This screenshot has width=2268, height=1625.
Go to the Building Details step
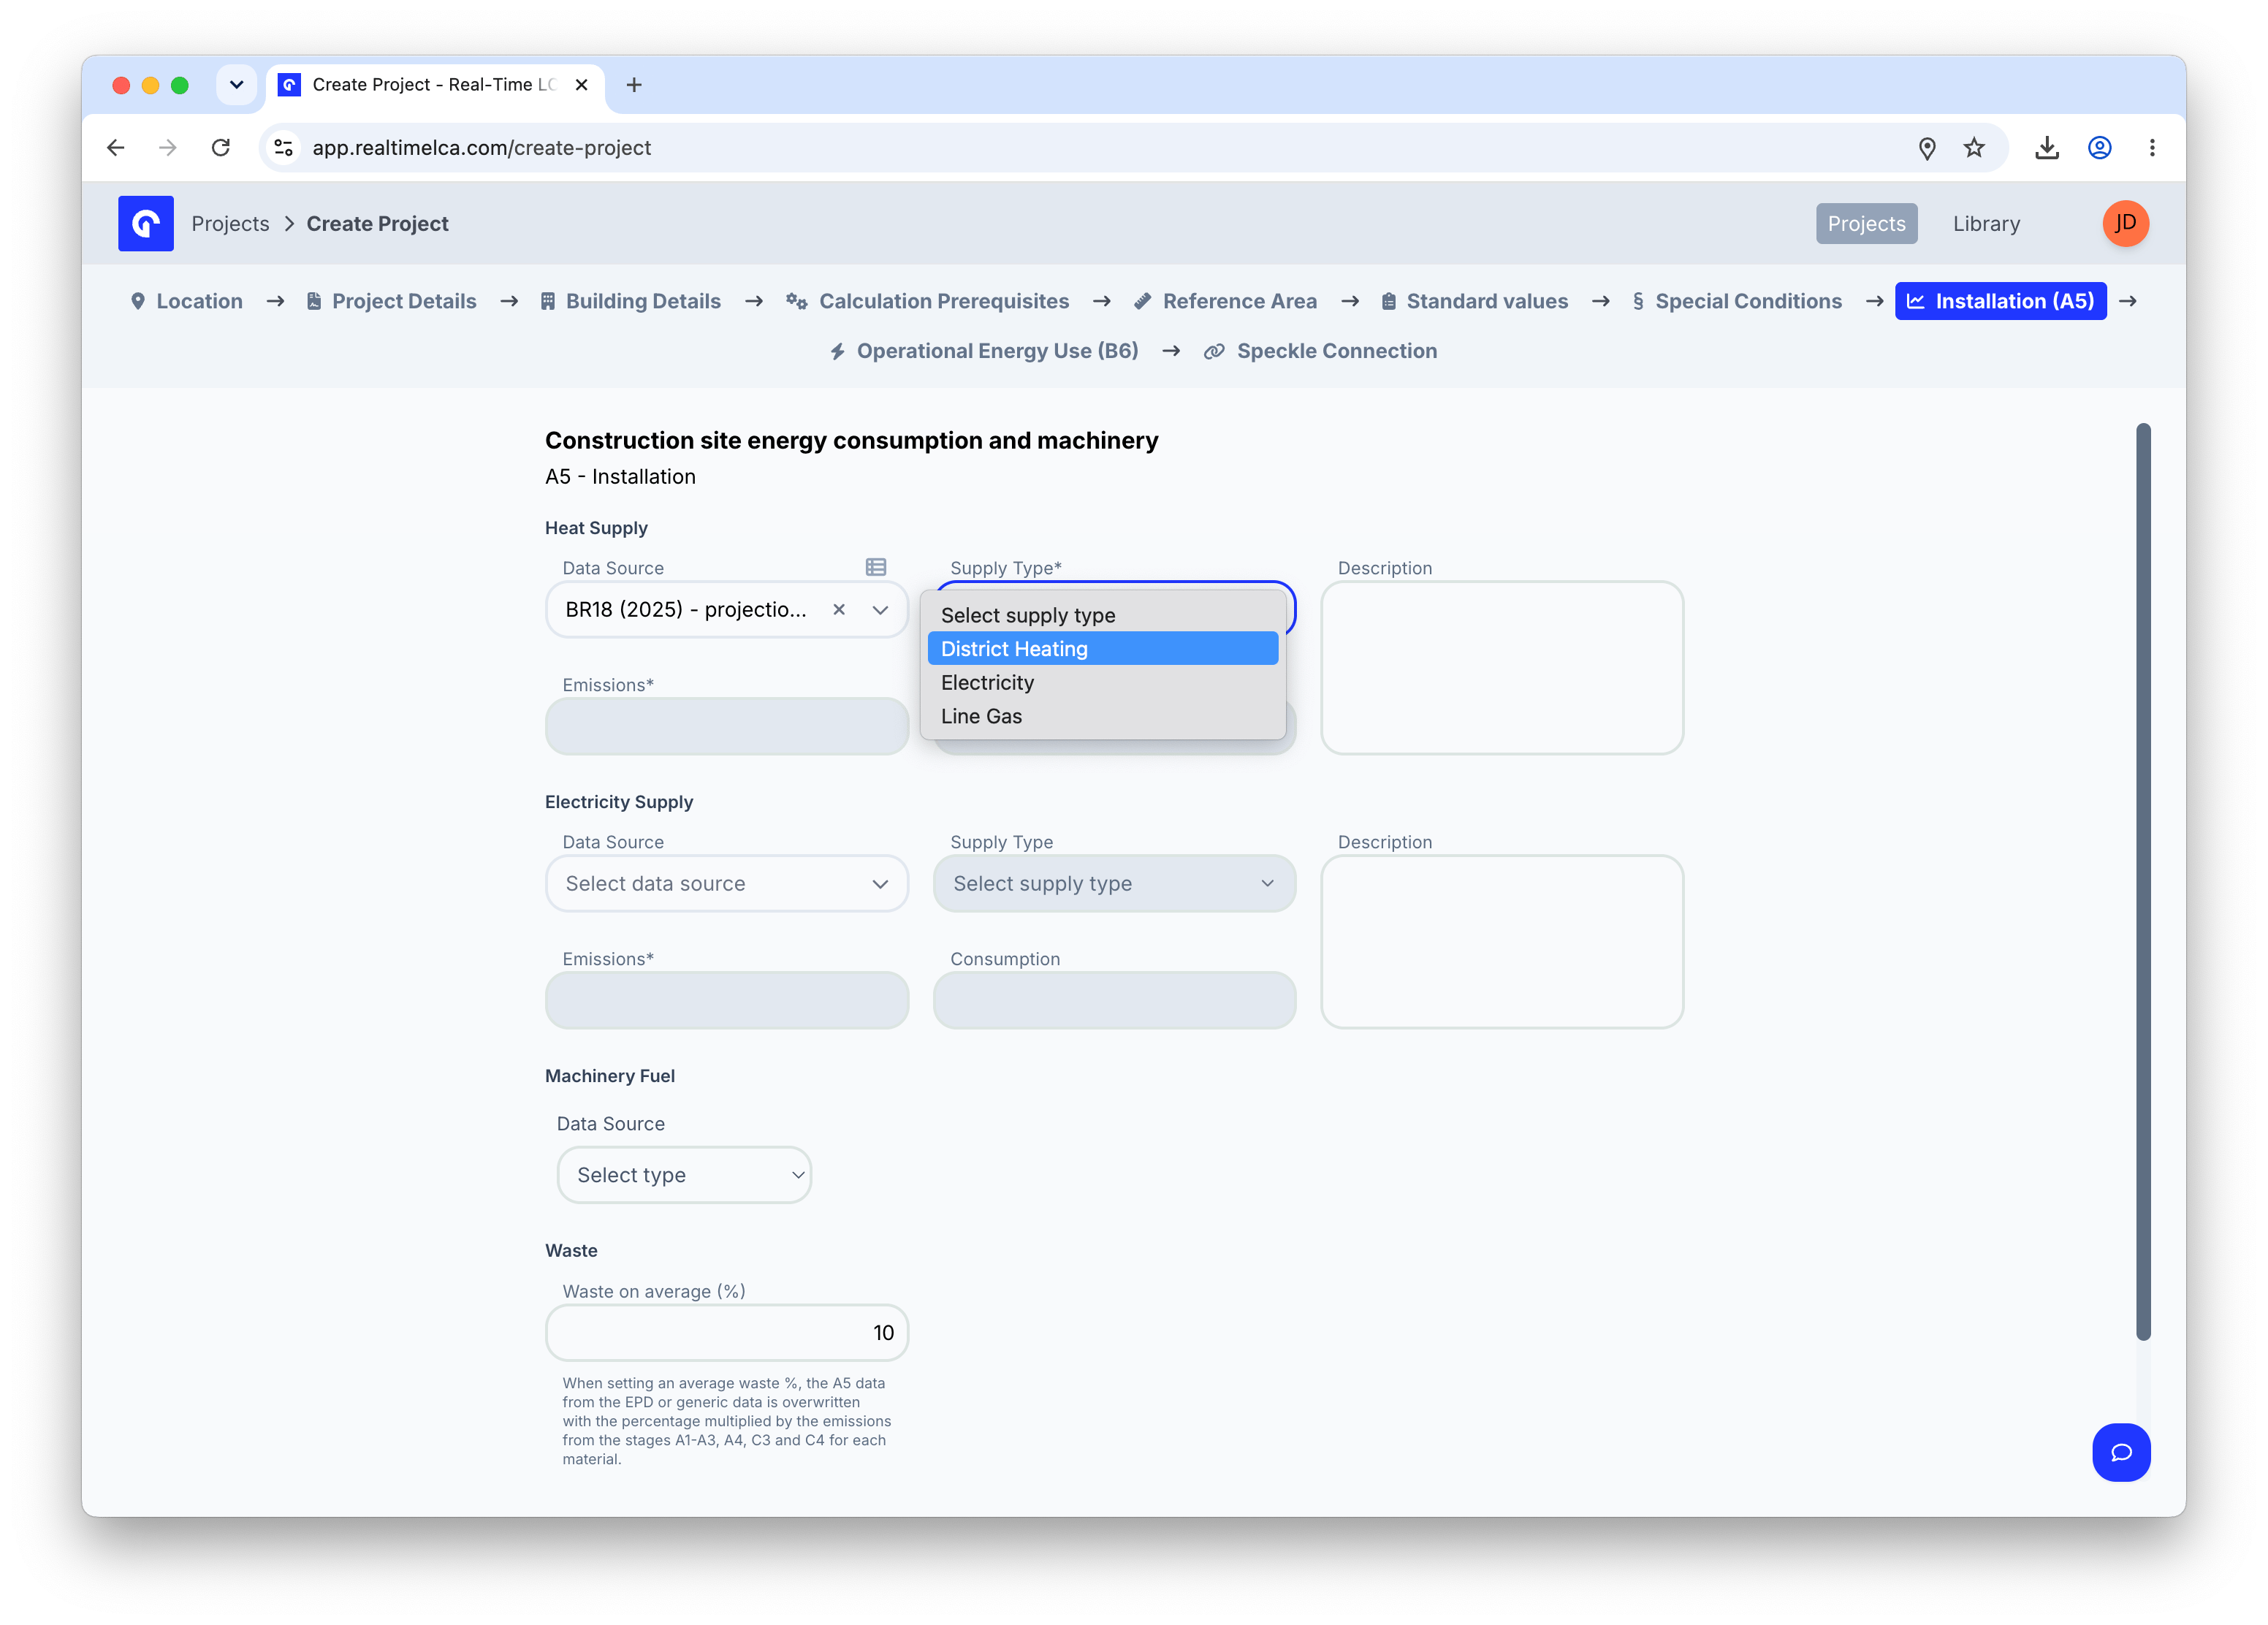tap(631, 301)
